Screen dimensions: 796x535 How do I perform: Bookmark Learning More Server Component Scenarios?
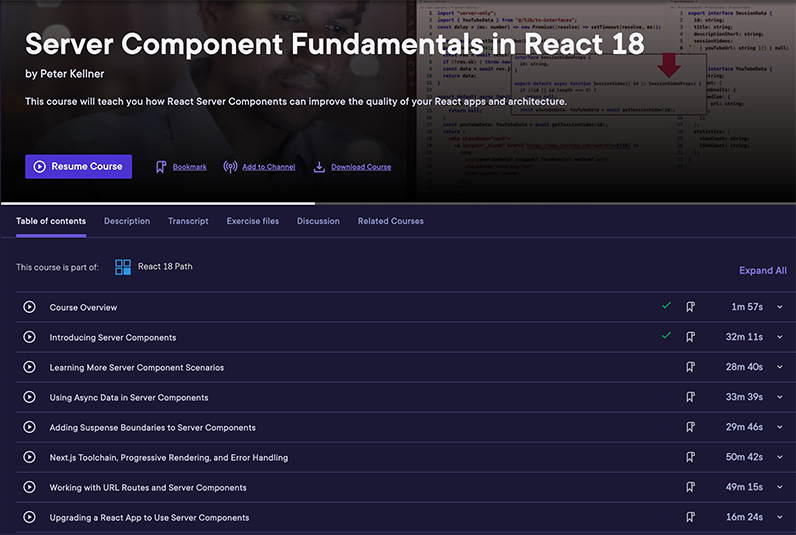690,367
